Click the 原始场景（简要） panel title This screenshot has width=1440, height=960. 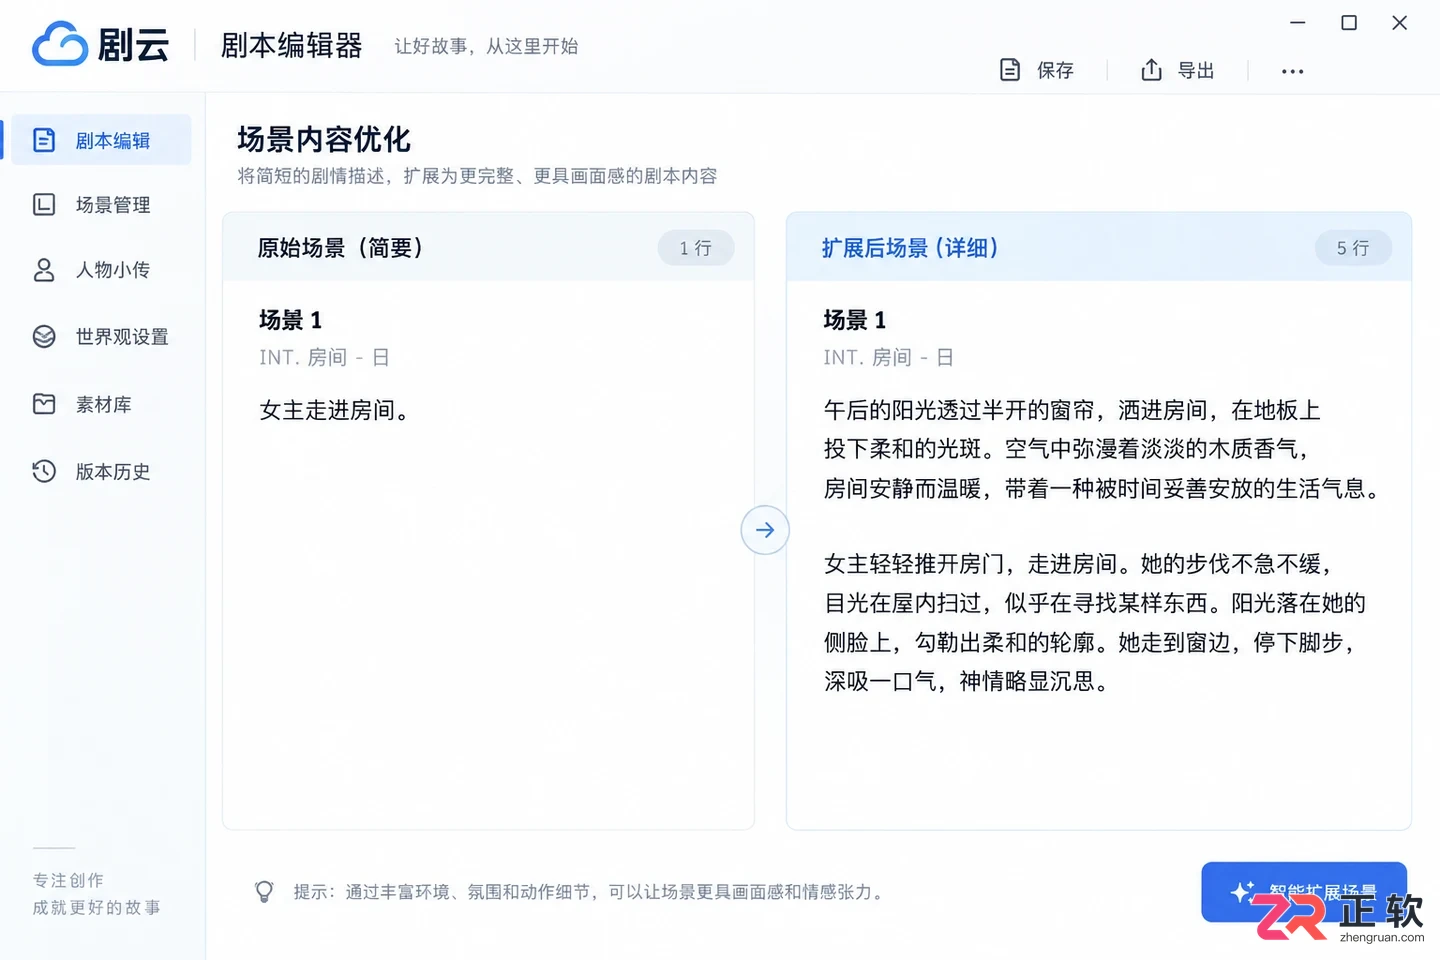340,248
